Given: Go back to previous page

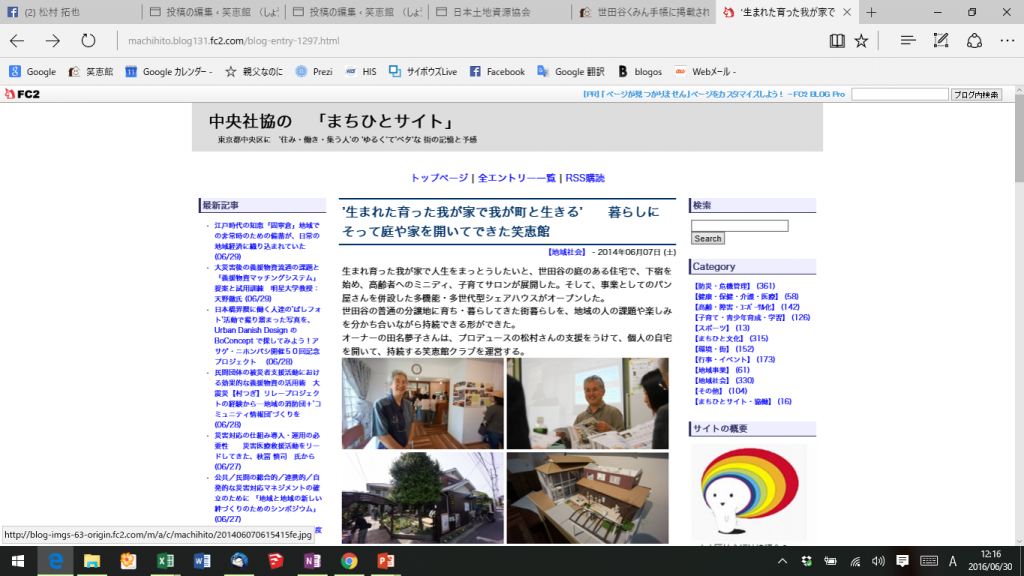Looking at the screenshot, I should (17, 40).
